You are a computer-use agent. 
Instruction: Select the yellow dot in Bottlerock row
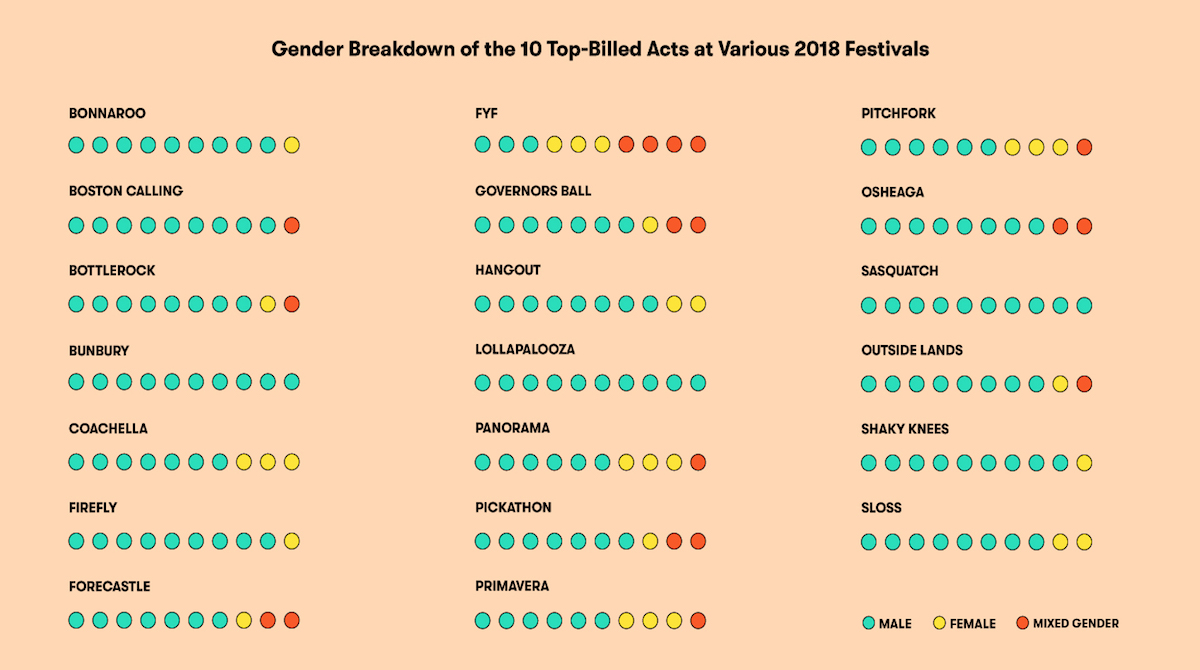point(268,304)
